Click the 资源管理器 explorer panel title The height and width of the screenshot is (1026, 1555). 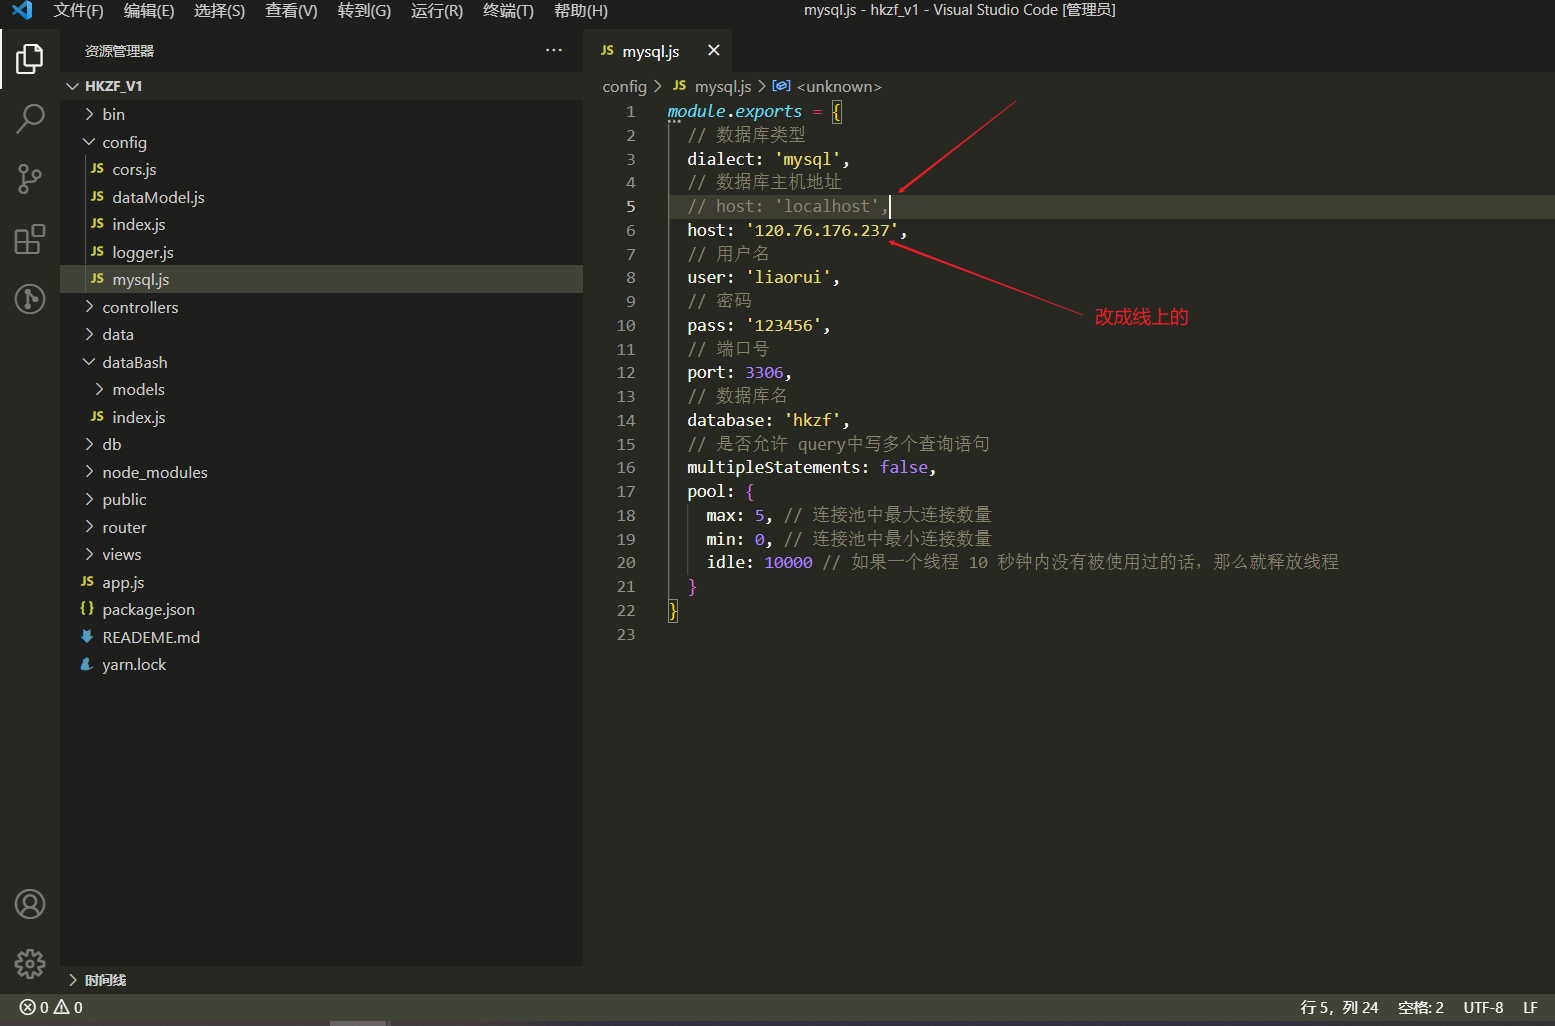pyautogui.click(x=119, y=51)
